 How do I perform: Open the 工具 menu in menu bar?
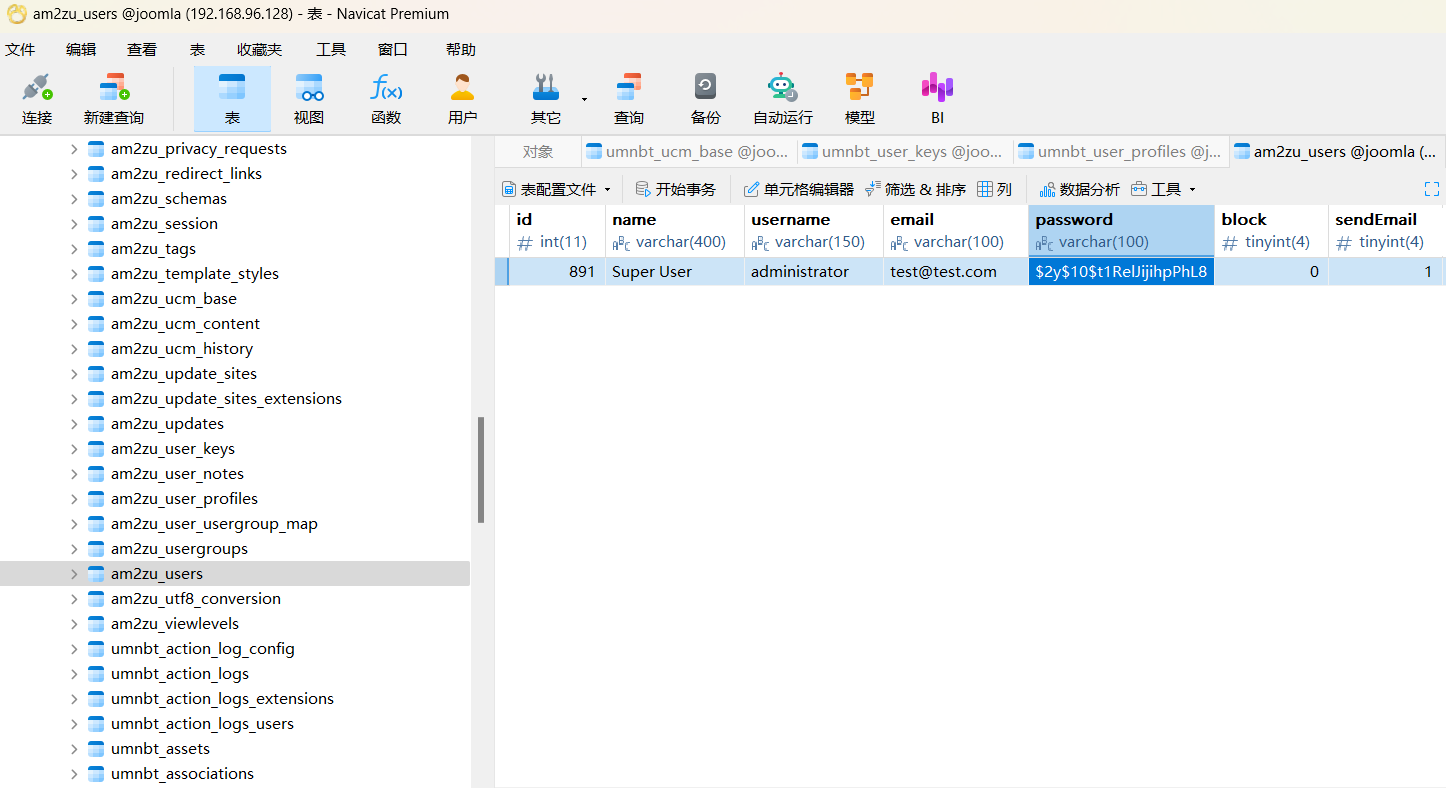[x=331, y=49]
